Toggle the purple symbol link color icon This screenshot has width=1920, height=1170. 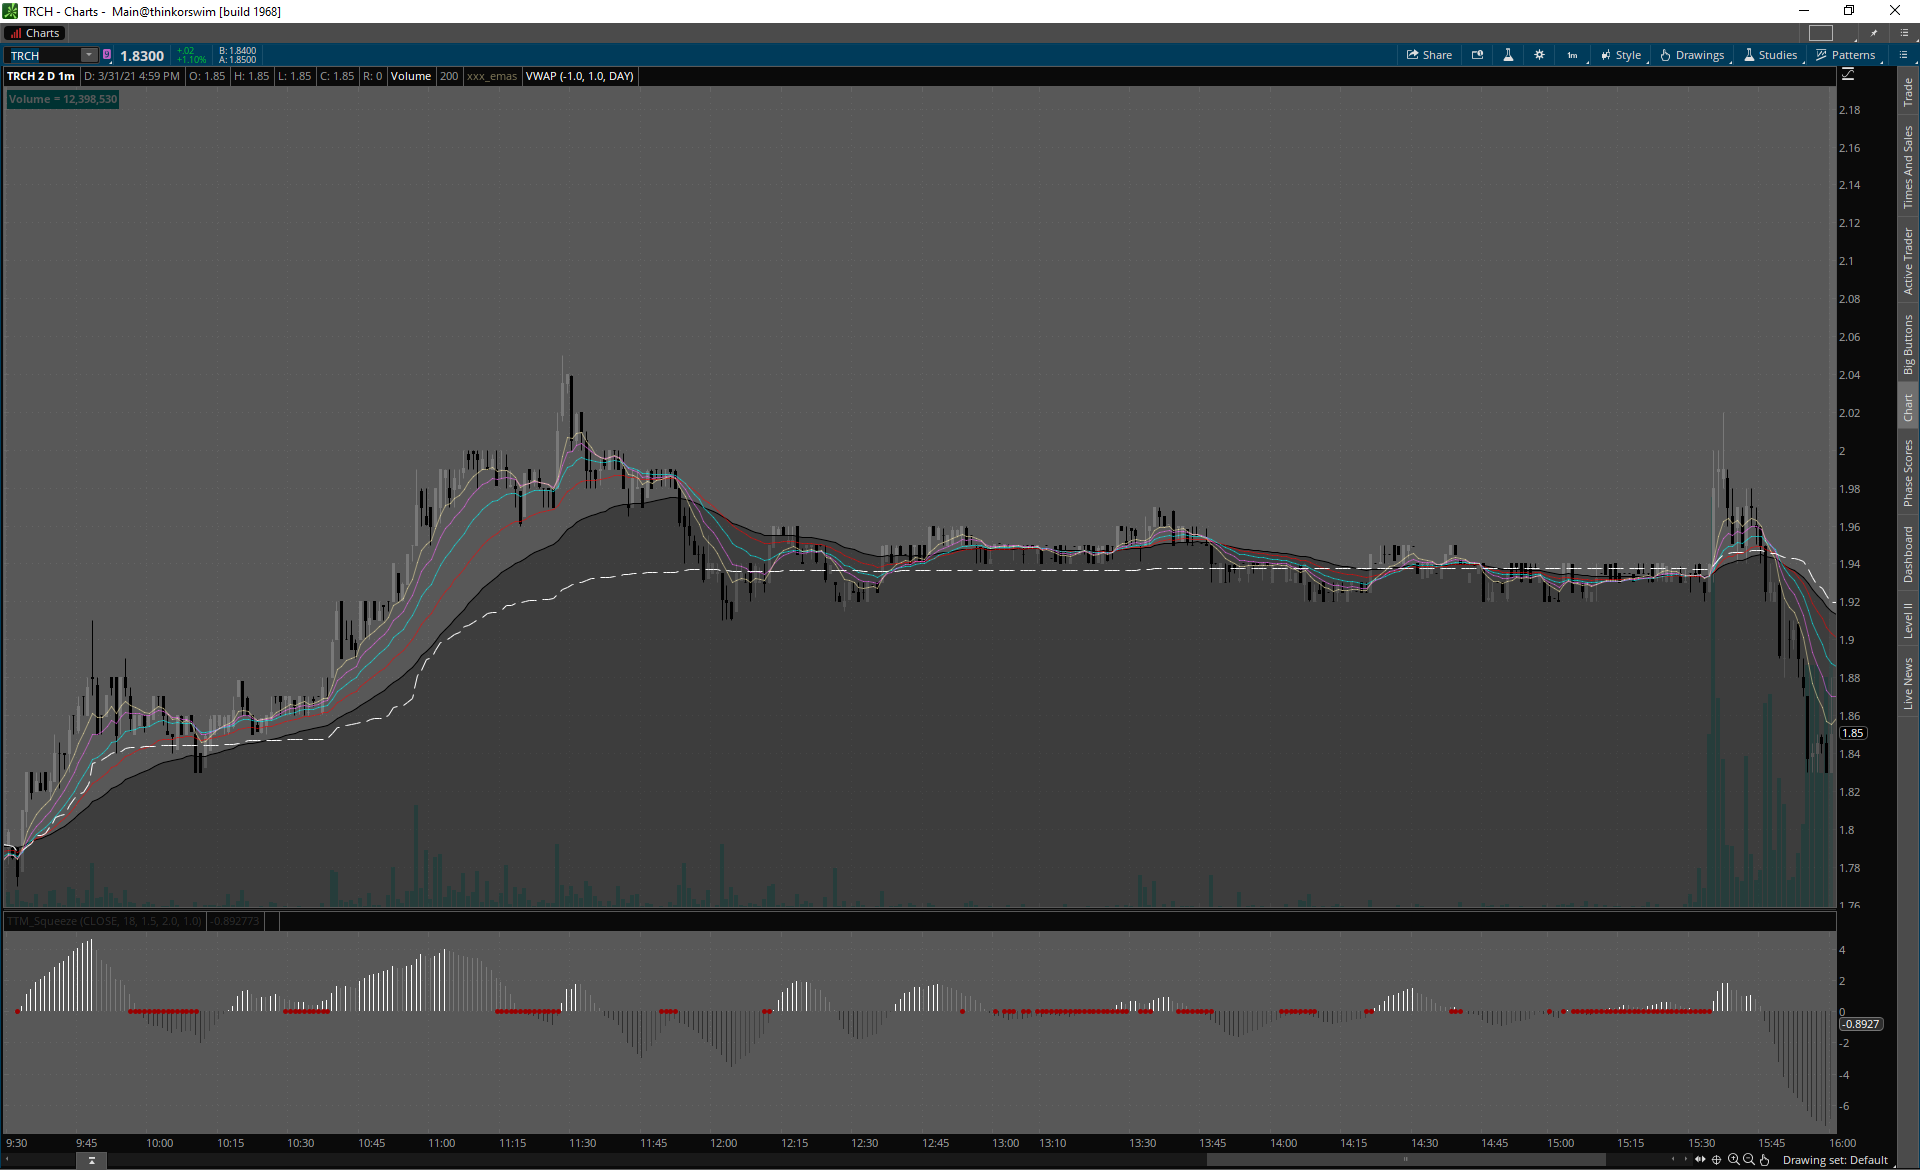click(107, 55)
